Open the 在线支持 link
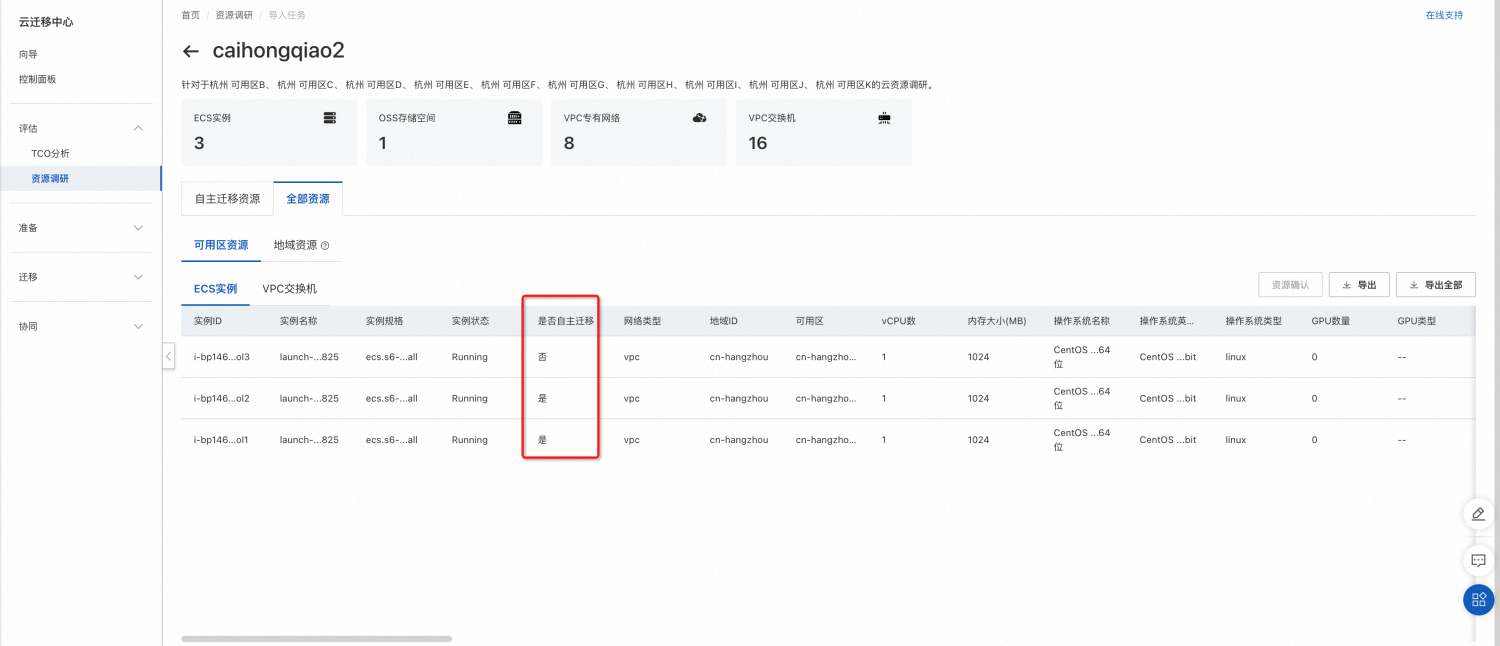 tap(1444, 15)
